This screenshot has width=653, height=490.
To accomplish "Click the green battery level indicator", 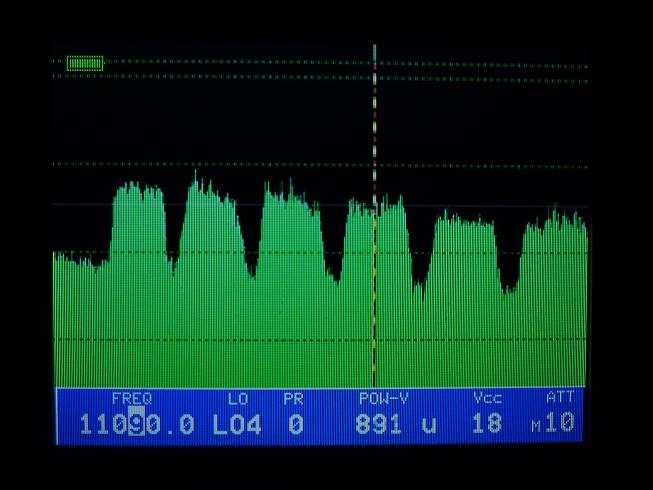I will tap(85, 63).
